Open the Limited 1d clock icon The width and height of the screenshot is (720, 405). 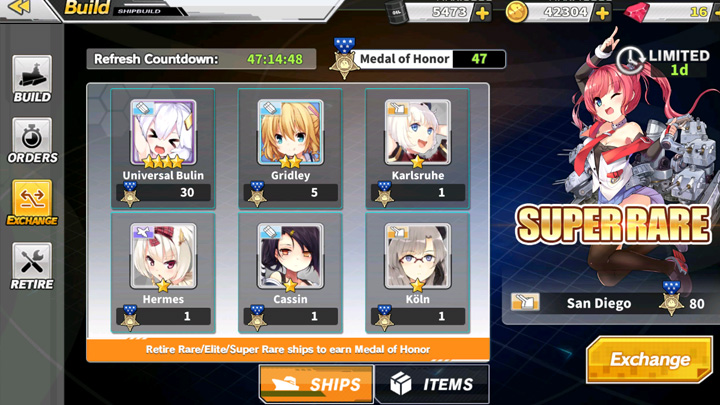[x=630, y=60]
